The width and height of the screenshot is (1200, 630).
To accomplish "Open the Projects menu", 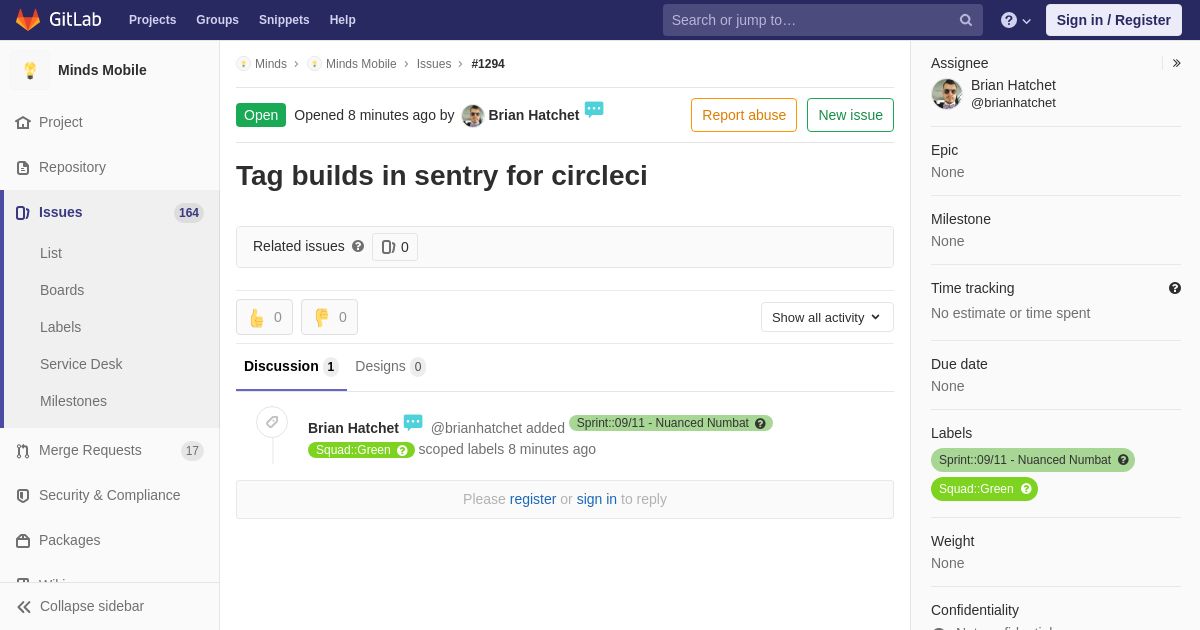I will pos(152,20).
